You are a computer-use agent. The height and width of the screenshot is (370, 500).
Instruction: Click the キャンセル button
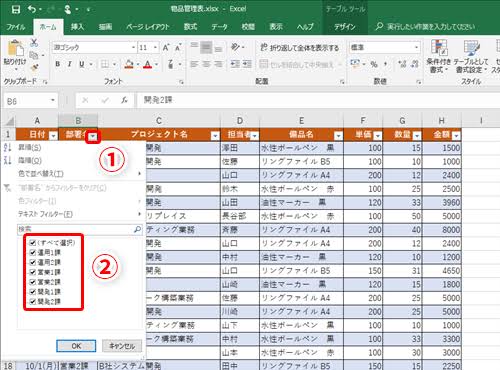pyautogui.click(x=122, y=346)
